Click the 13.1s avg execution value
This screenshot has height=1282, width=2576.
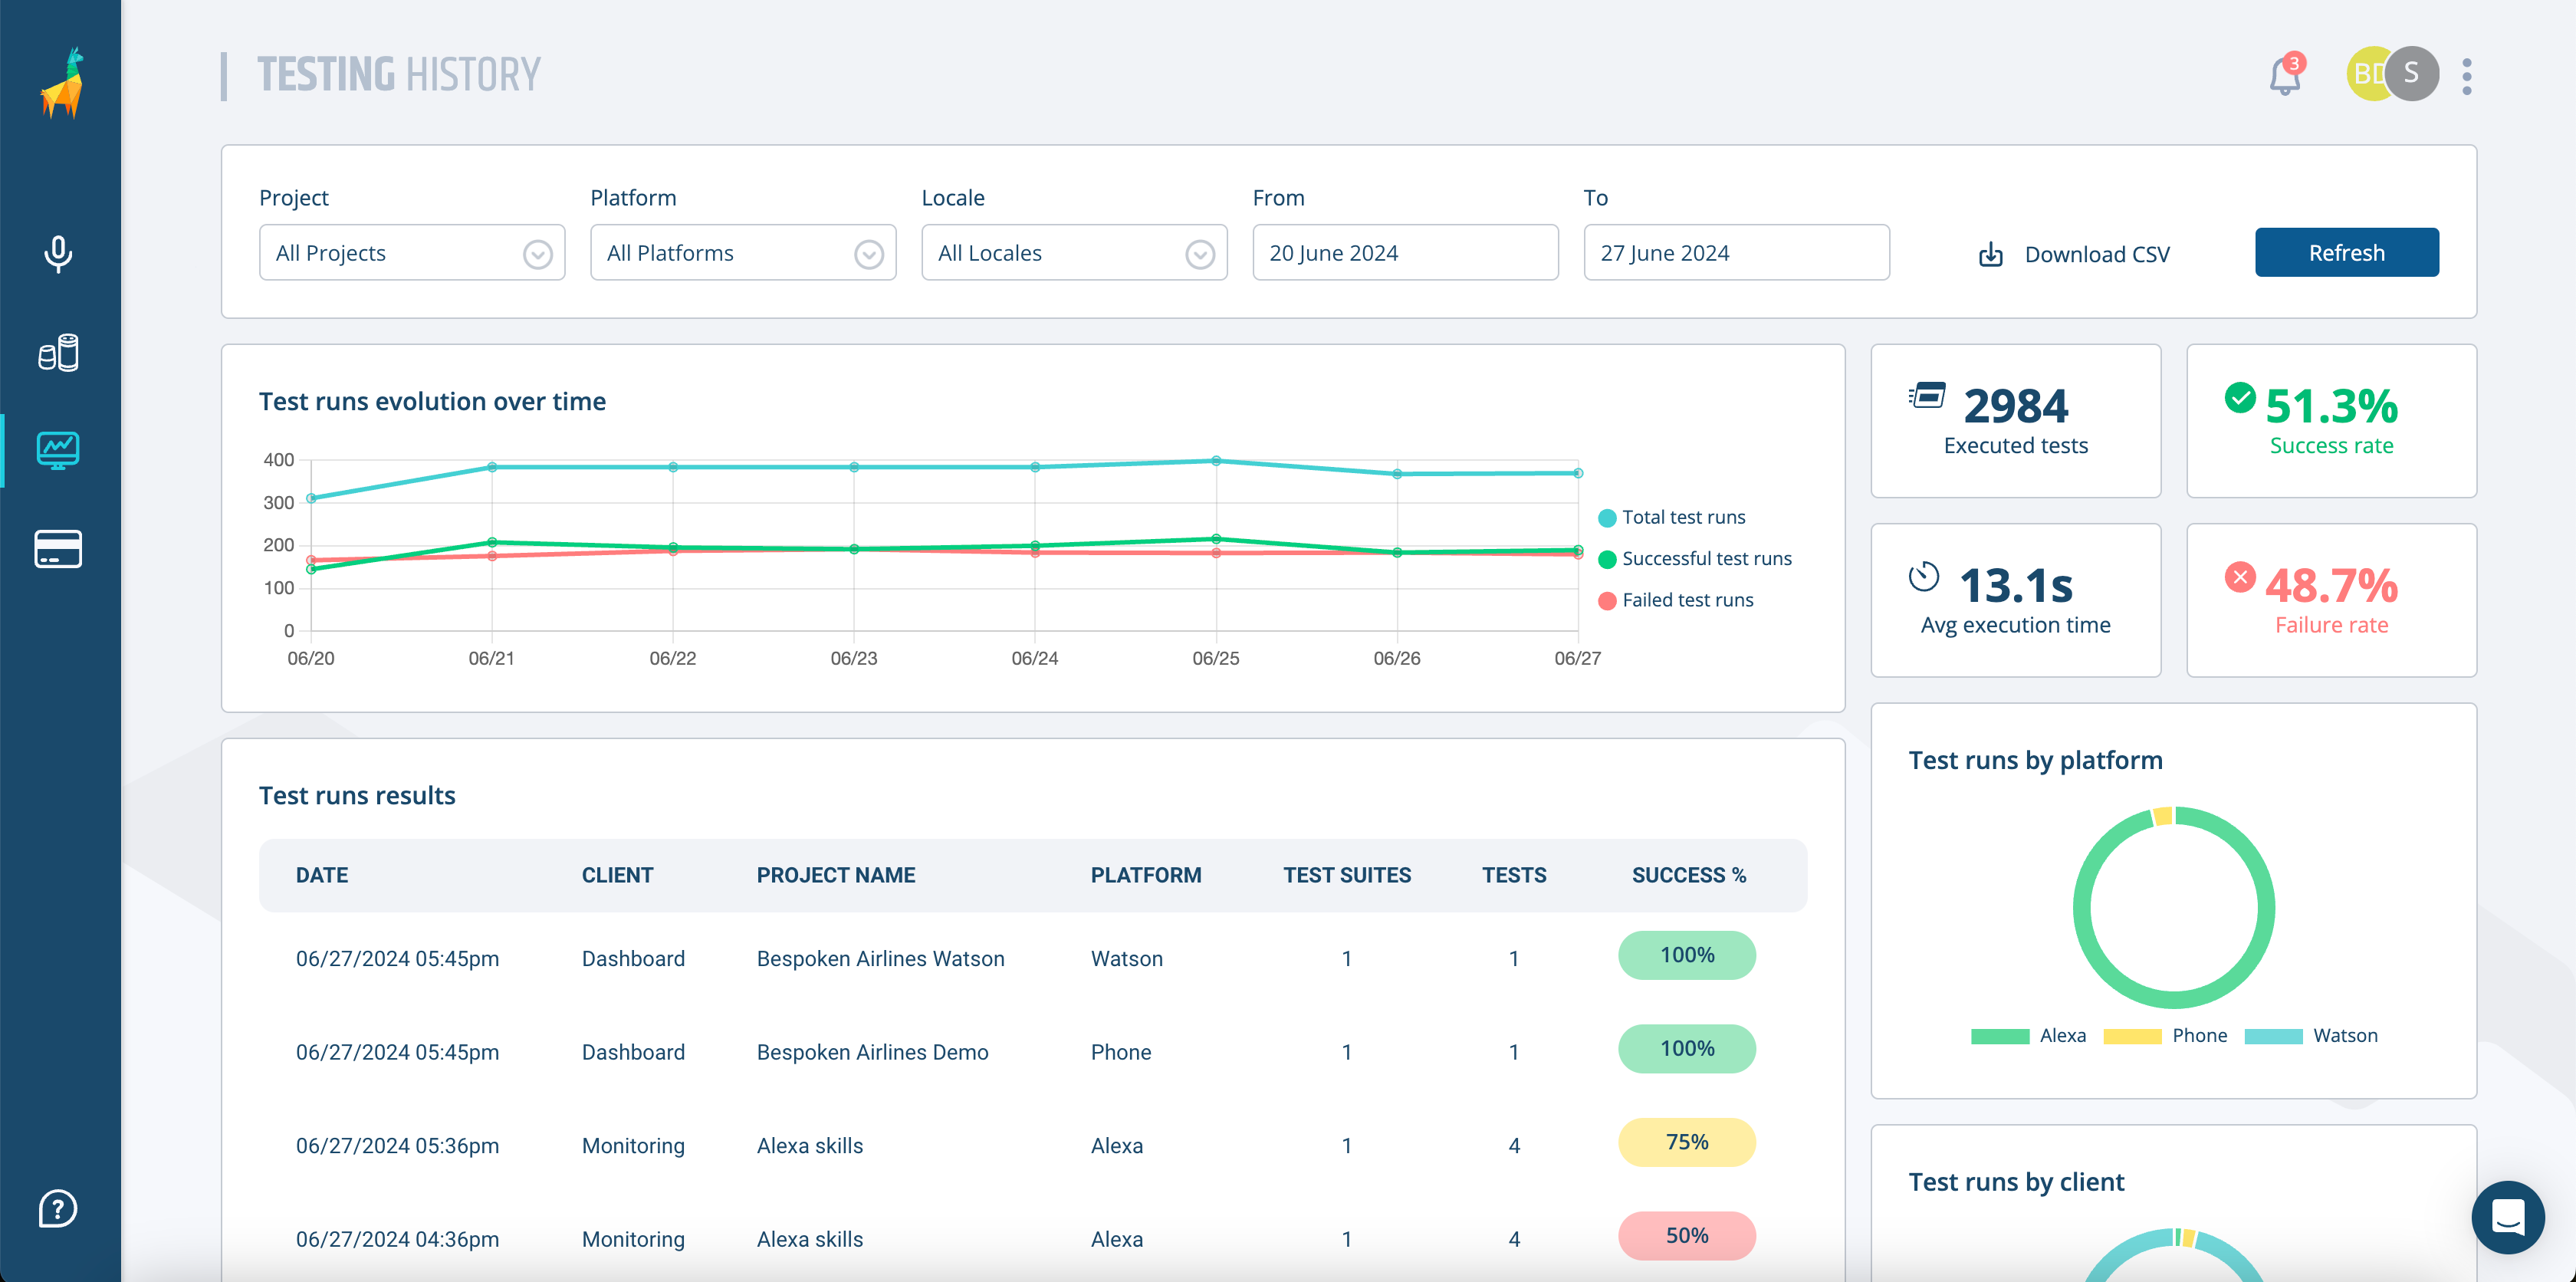[x=2015, y=586]
